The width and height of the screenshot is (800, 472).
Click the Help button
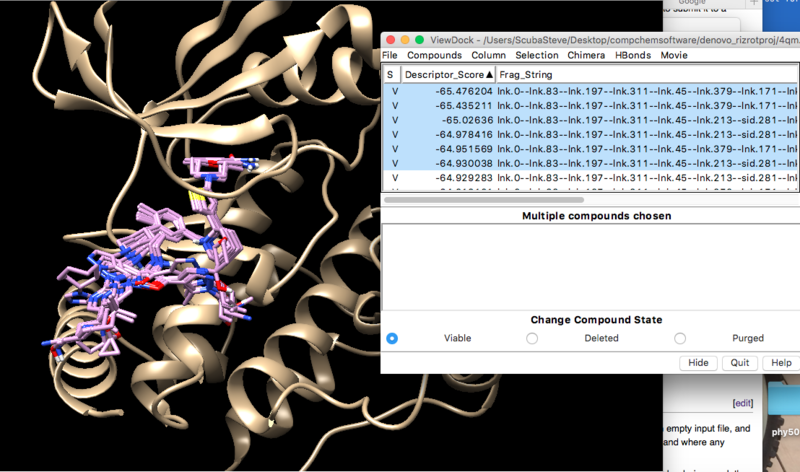click(781, 363)
